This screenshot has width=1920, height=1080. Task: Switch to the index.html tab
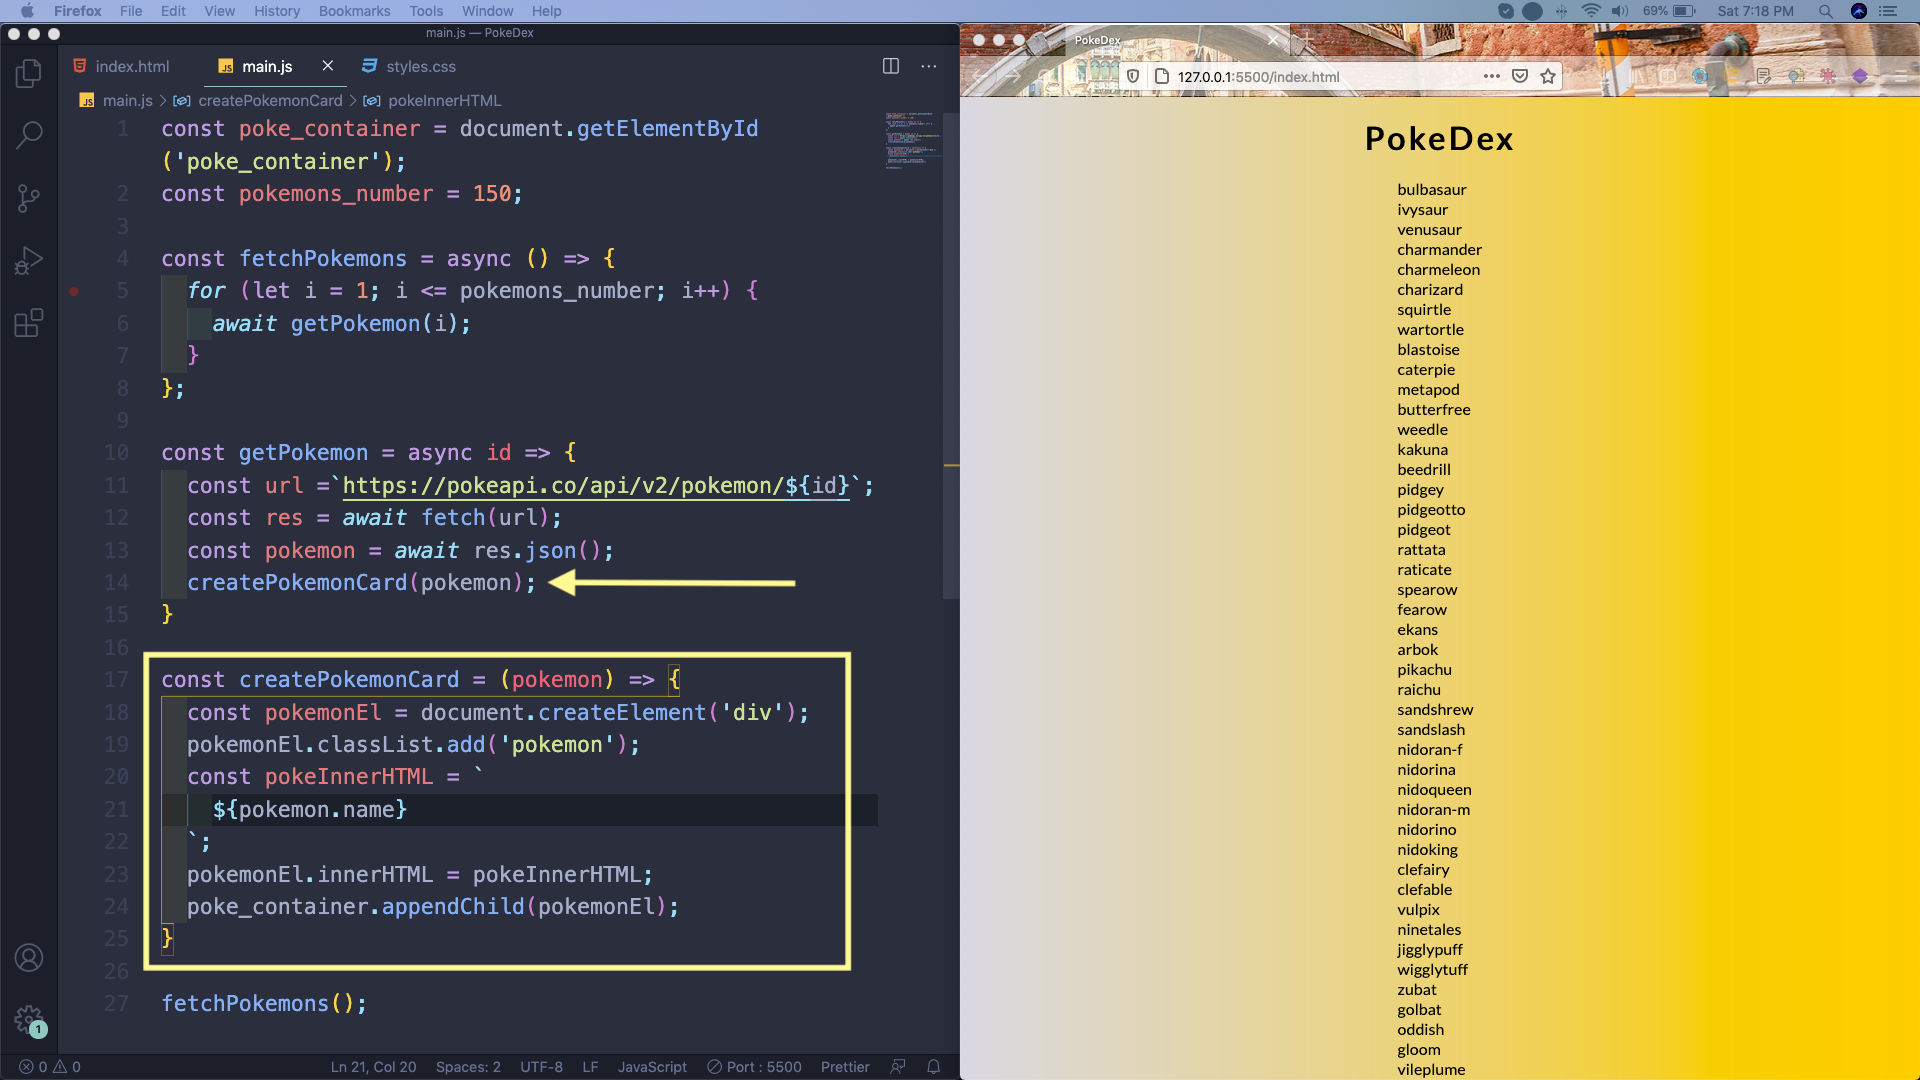pos(121,66)
